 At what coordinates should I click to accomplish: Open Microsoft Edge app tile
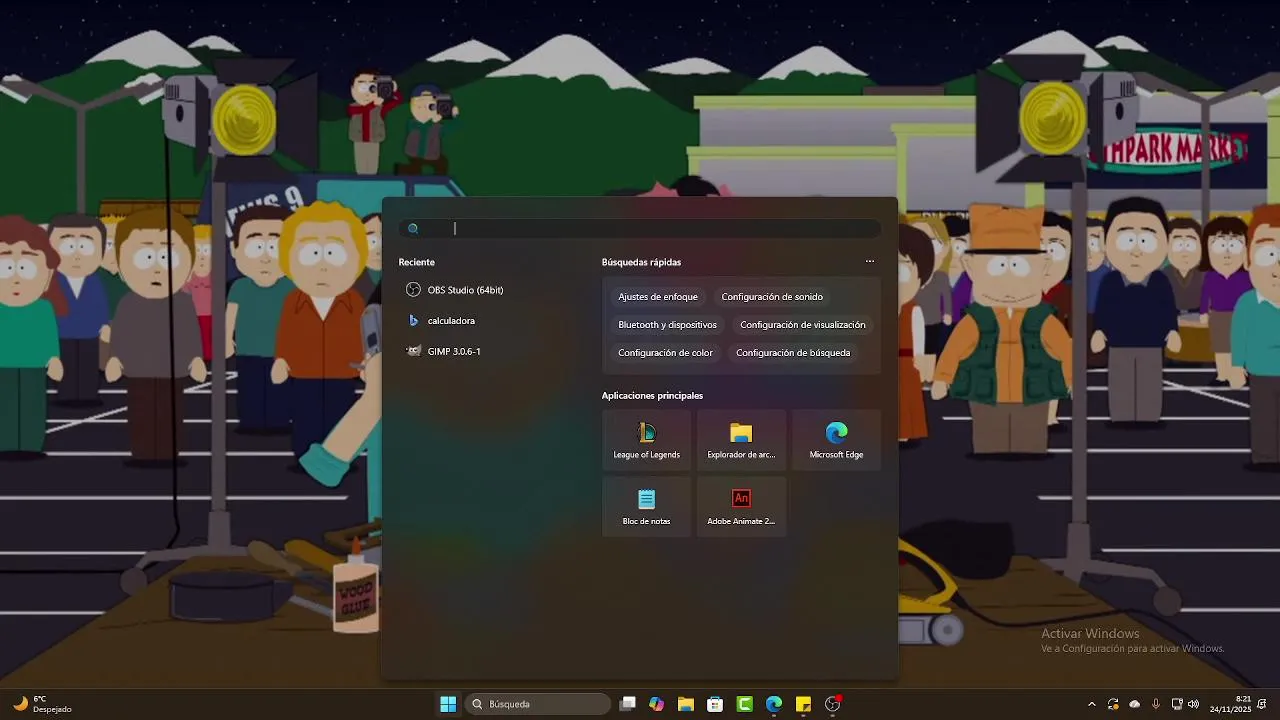click(836, 440)
